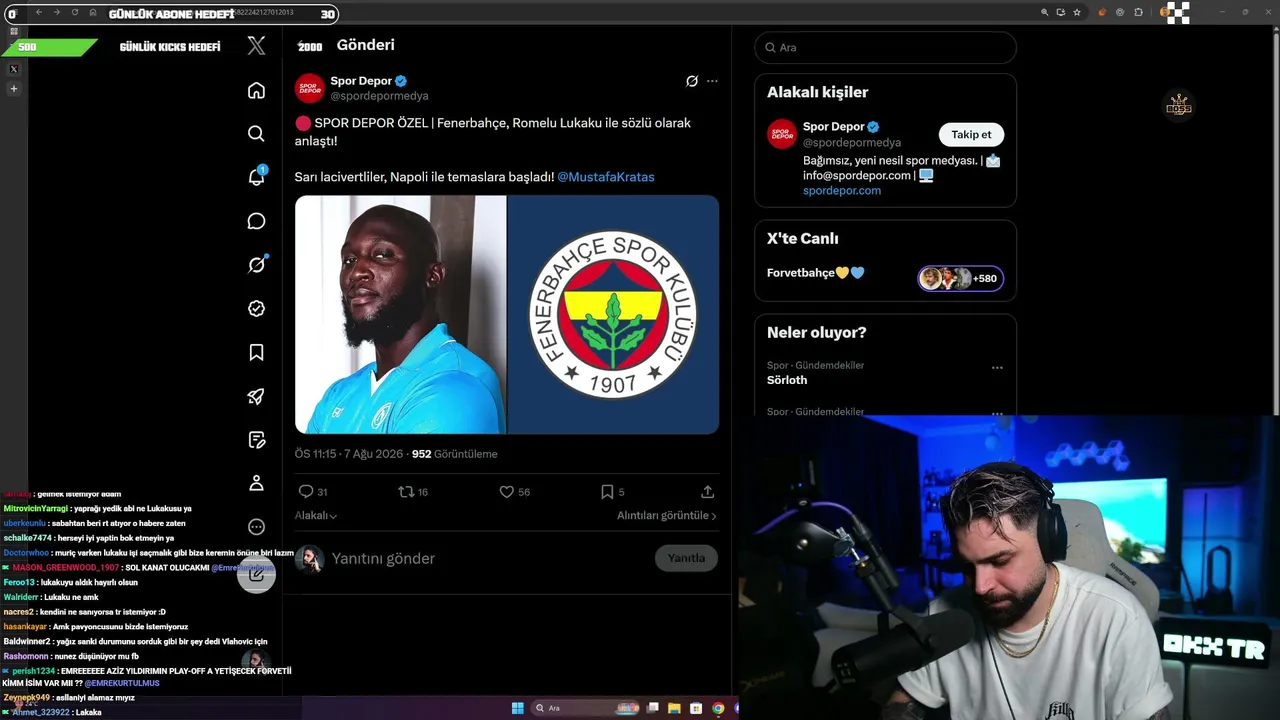Open the @spordepormedya handle on the post
This screenshot has width=1280, height=720.
click(x=379, y=96)
